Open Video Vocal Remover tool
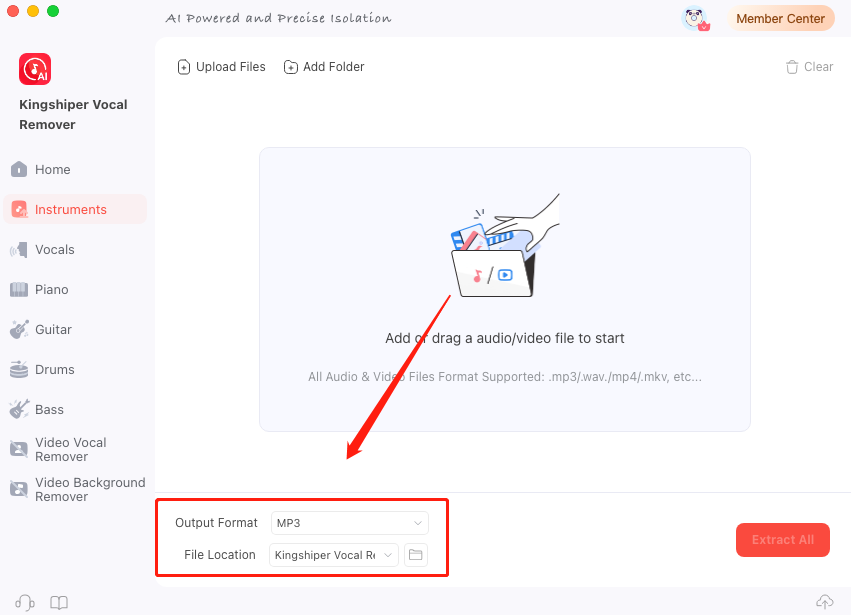Viewport: 851px width, 615px height. pyautogui.click(x=59, y=449)
